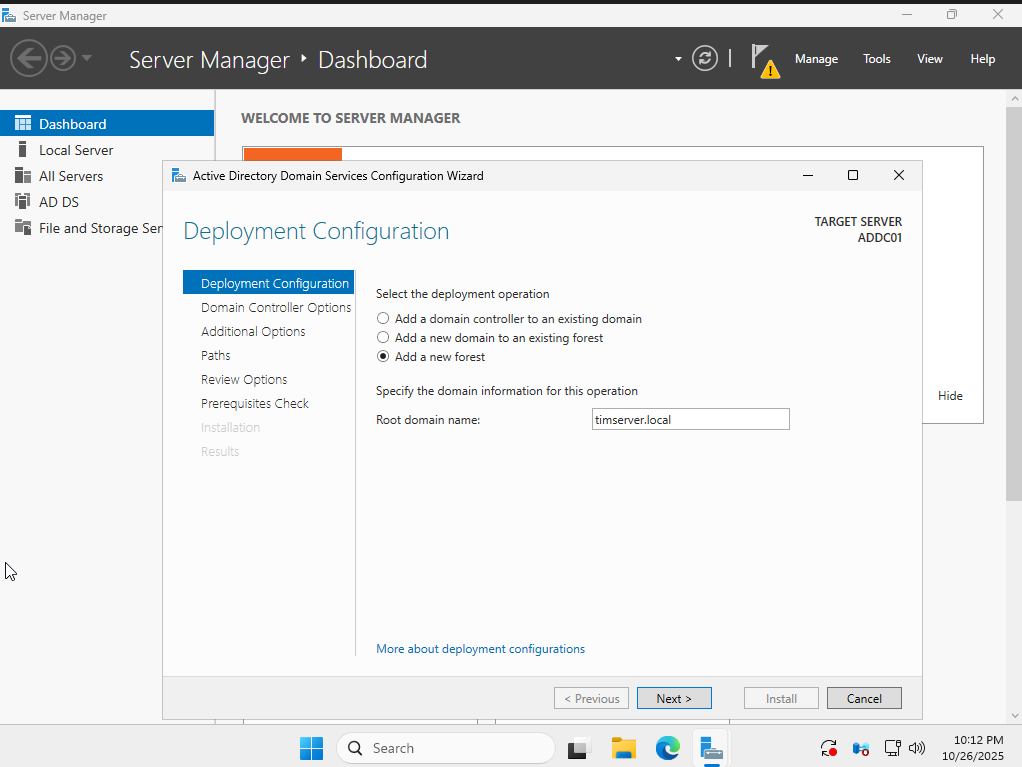Click inside the Root domain name field

pyautogui.click(x=690, y=419)
